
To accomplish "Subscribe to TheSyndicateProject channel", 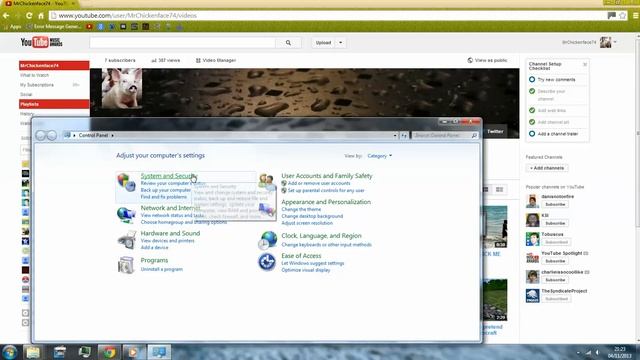I will [555, 299].
